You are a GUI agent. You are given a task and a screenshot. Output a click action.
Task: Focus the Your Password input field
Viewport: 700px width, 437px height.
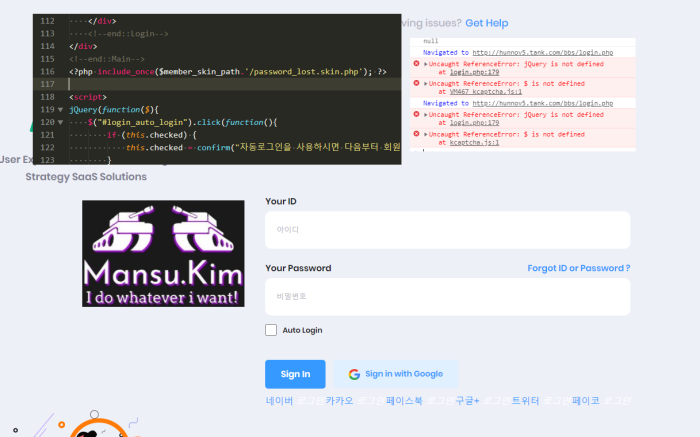pos(447,297)
